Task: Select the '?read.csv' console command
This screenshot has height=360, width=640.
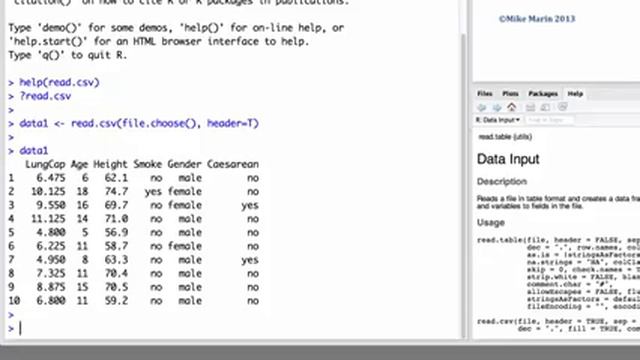Action: (45, 96)
